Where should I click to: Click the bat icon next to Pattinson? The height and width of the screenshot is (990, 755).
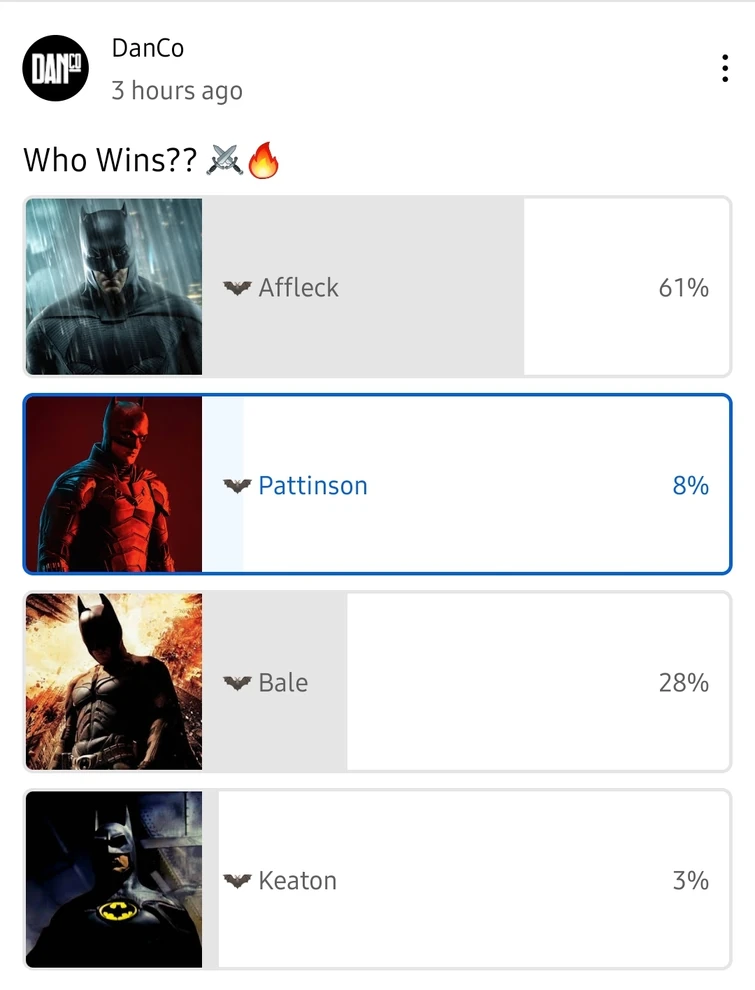237,485
